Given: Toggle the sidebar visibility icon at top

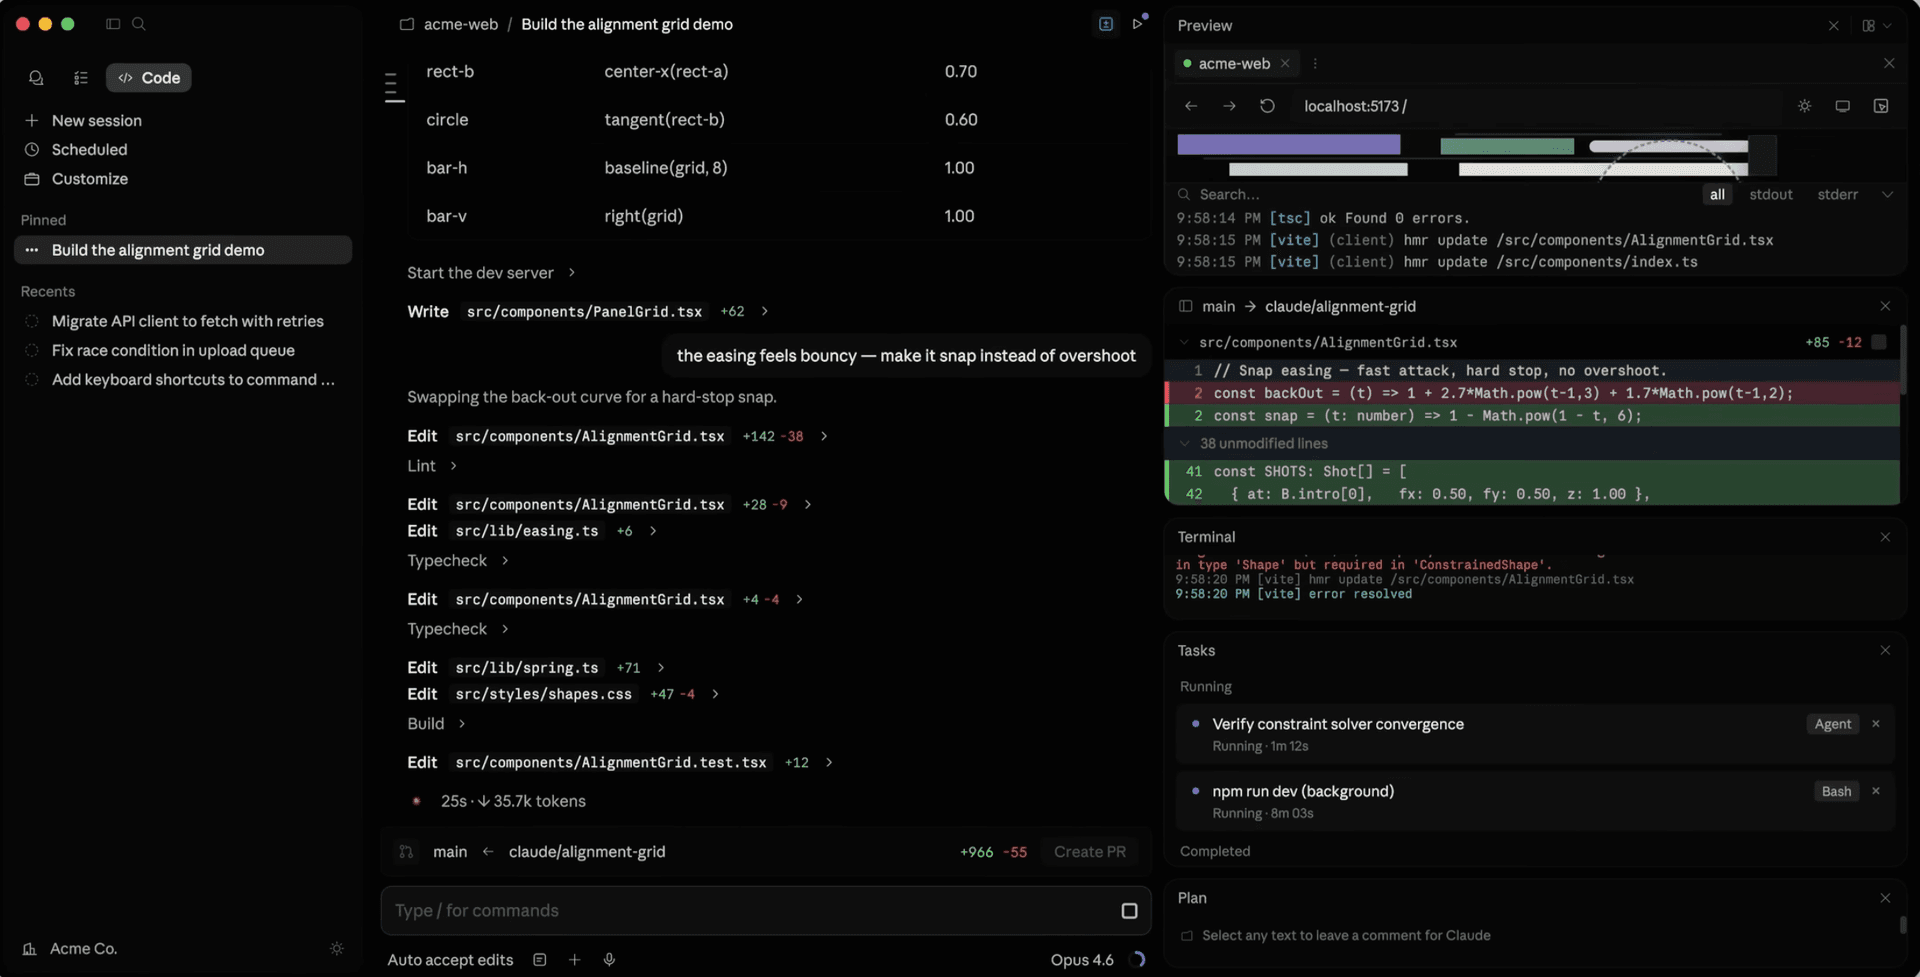Looking at the screenshot, I should (112, 24).
